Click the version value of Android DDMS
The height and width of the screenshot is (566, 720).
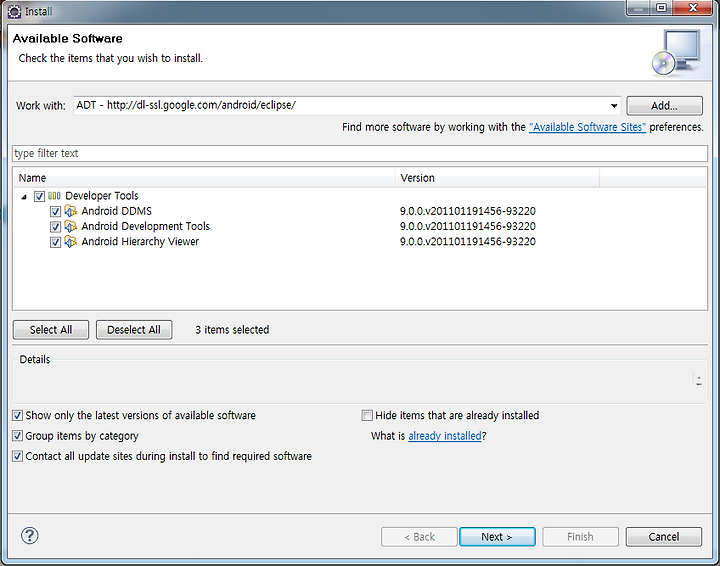coord(467,211)
